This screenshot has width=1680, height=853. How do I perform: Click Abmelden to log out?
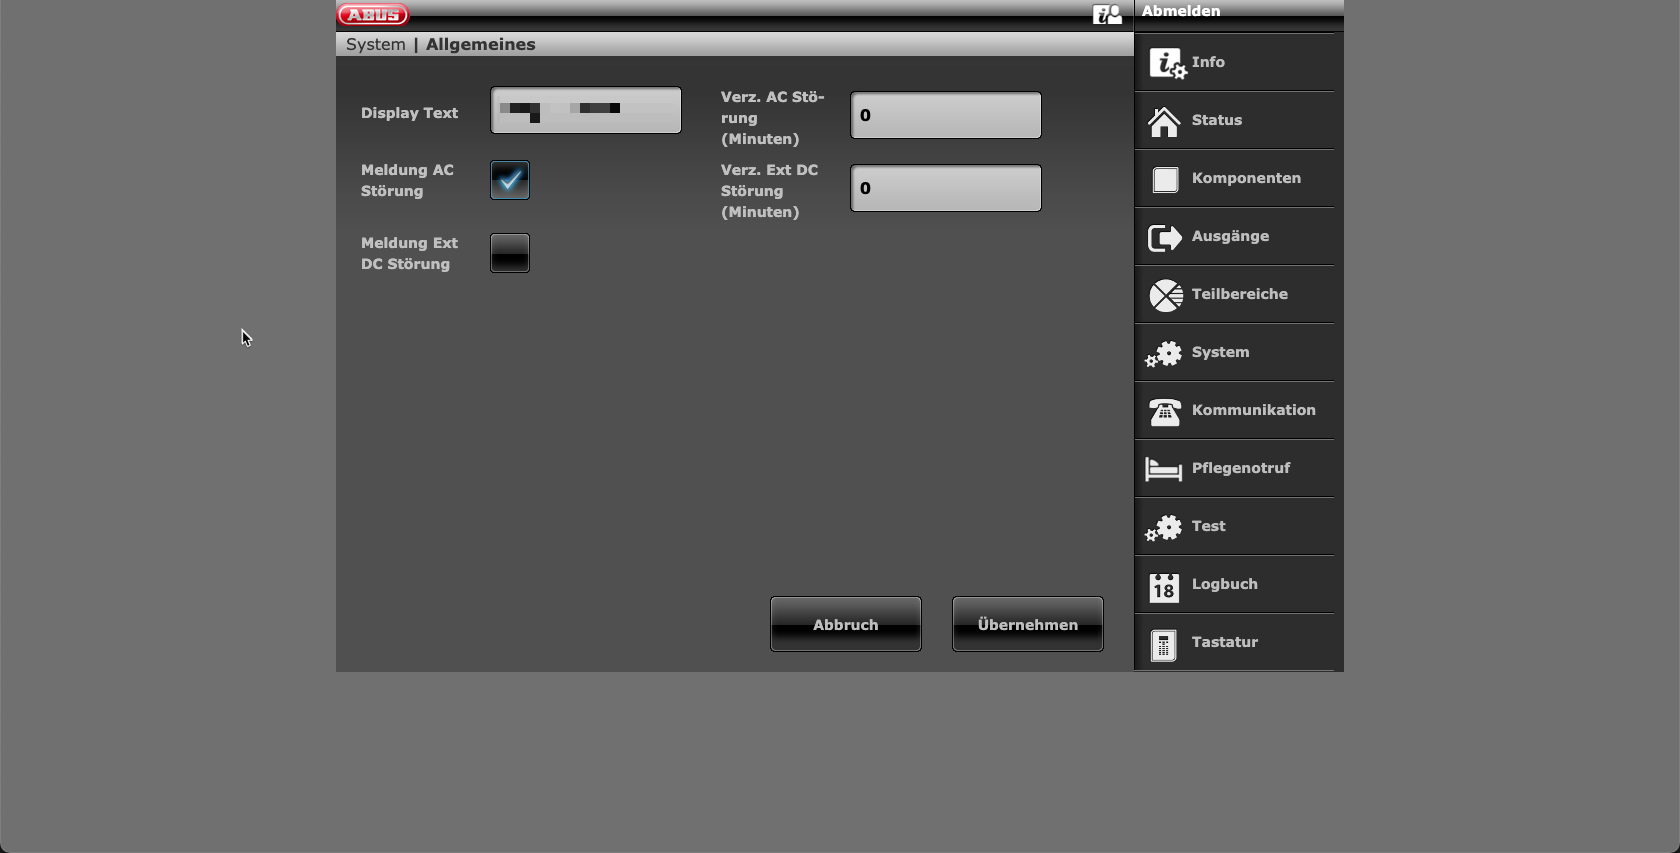[1181, 11]
